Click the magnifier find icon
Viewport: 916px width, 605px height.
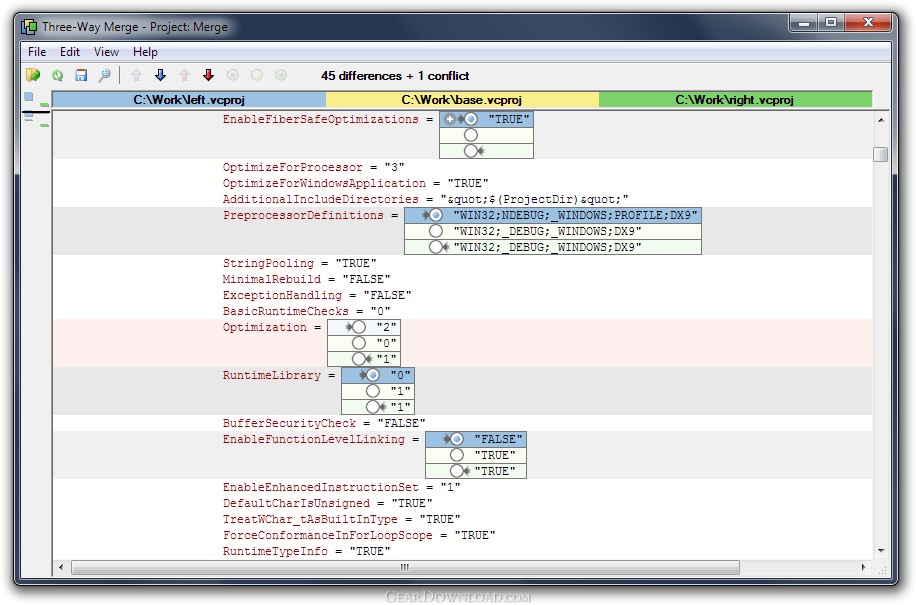[105, 75]
